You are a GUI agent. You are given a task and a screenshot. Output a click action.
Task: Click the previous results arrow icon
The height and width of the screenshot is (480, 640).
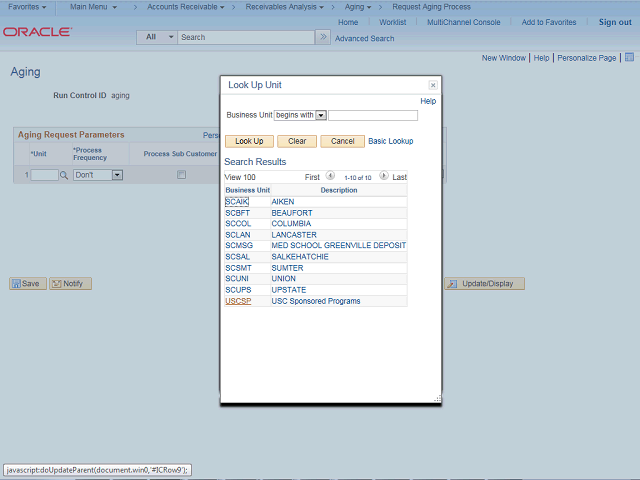pyautogui.click(x=330, y=176)
